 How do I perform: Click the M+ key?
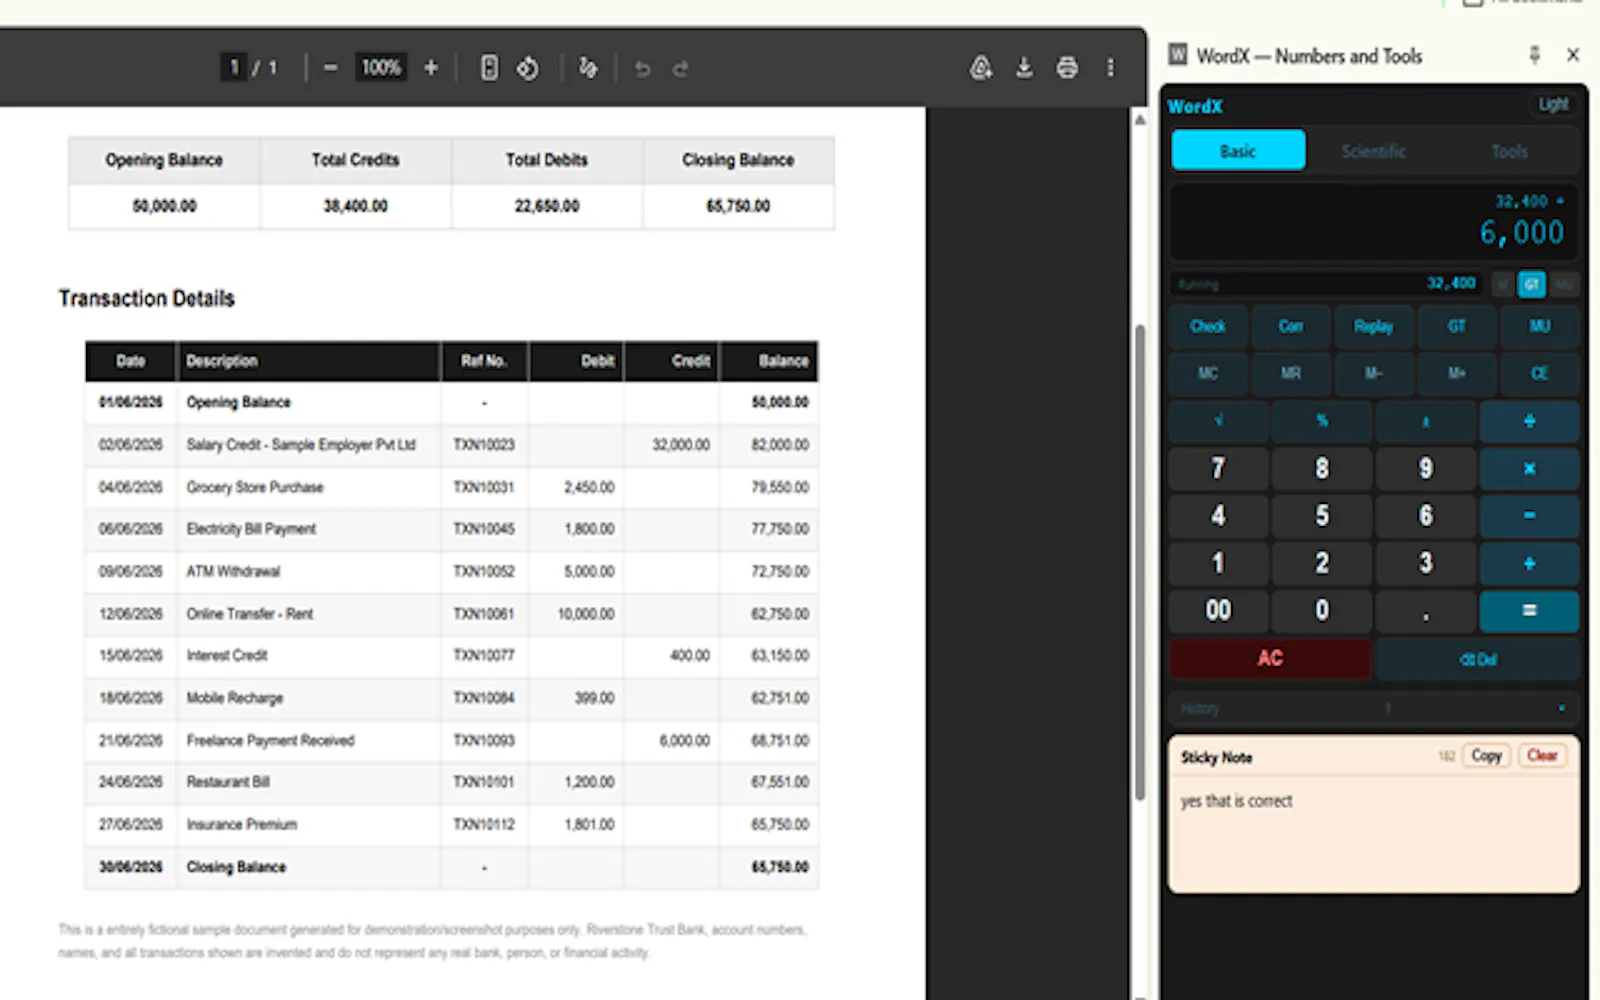(1457, 373)
